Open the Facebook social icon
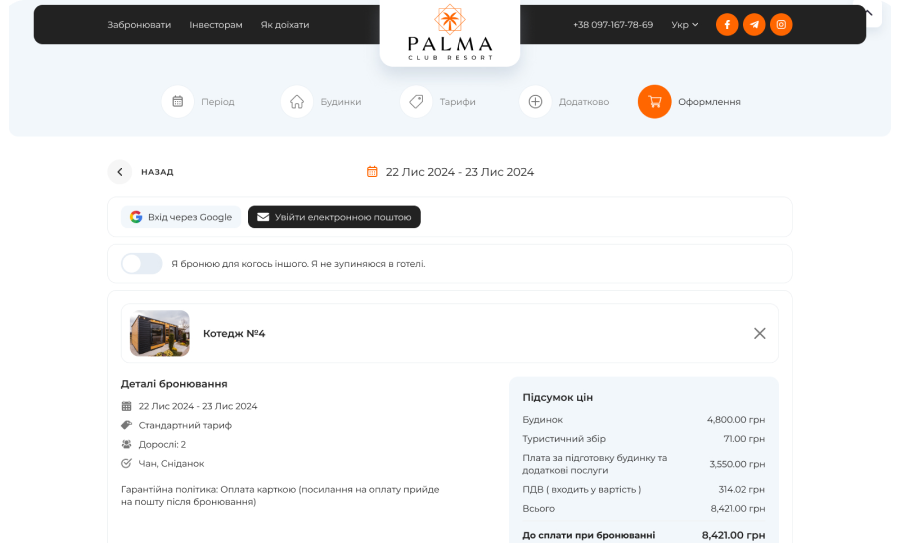Viewport: 900px width, 543px height. pos(727,25)
